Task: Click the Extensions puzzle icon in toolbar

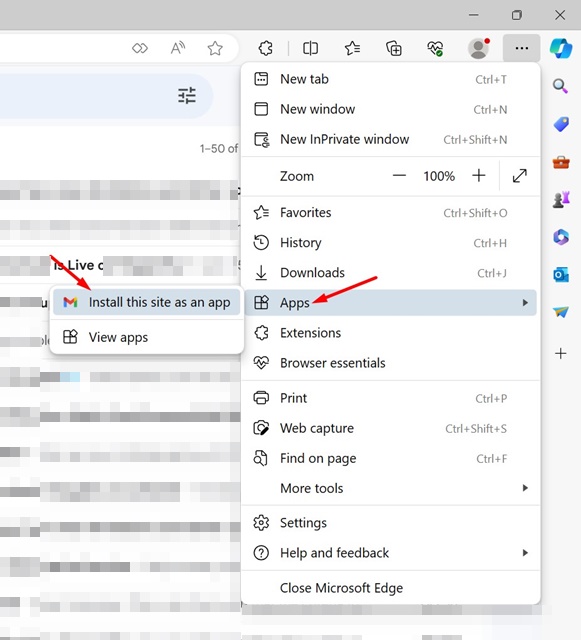Action: coord(265,48)
